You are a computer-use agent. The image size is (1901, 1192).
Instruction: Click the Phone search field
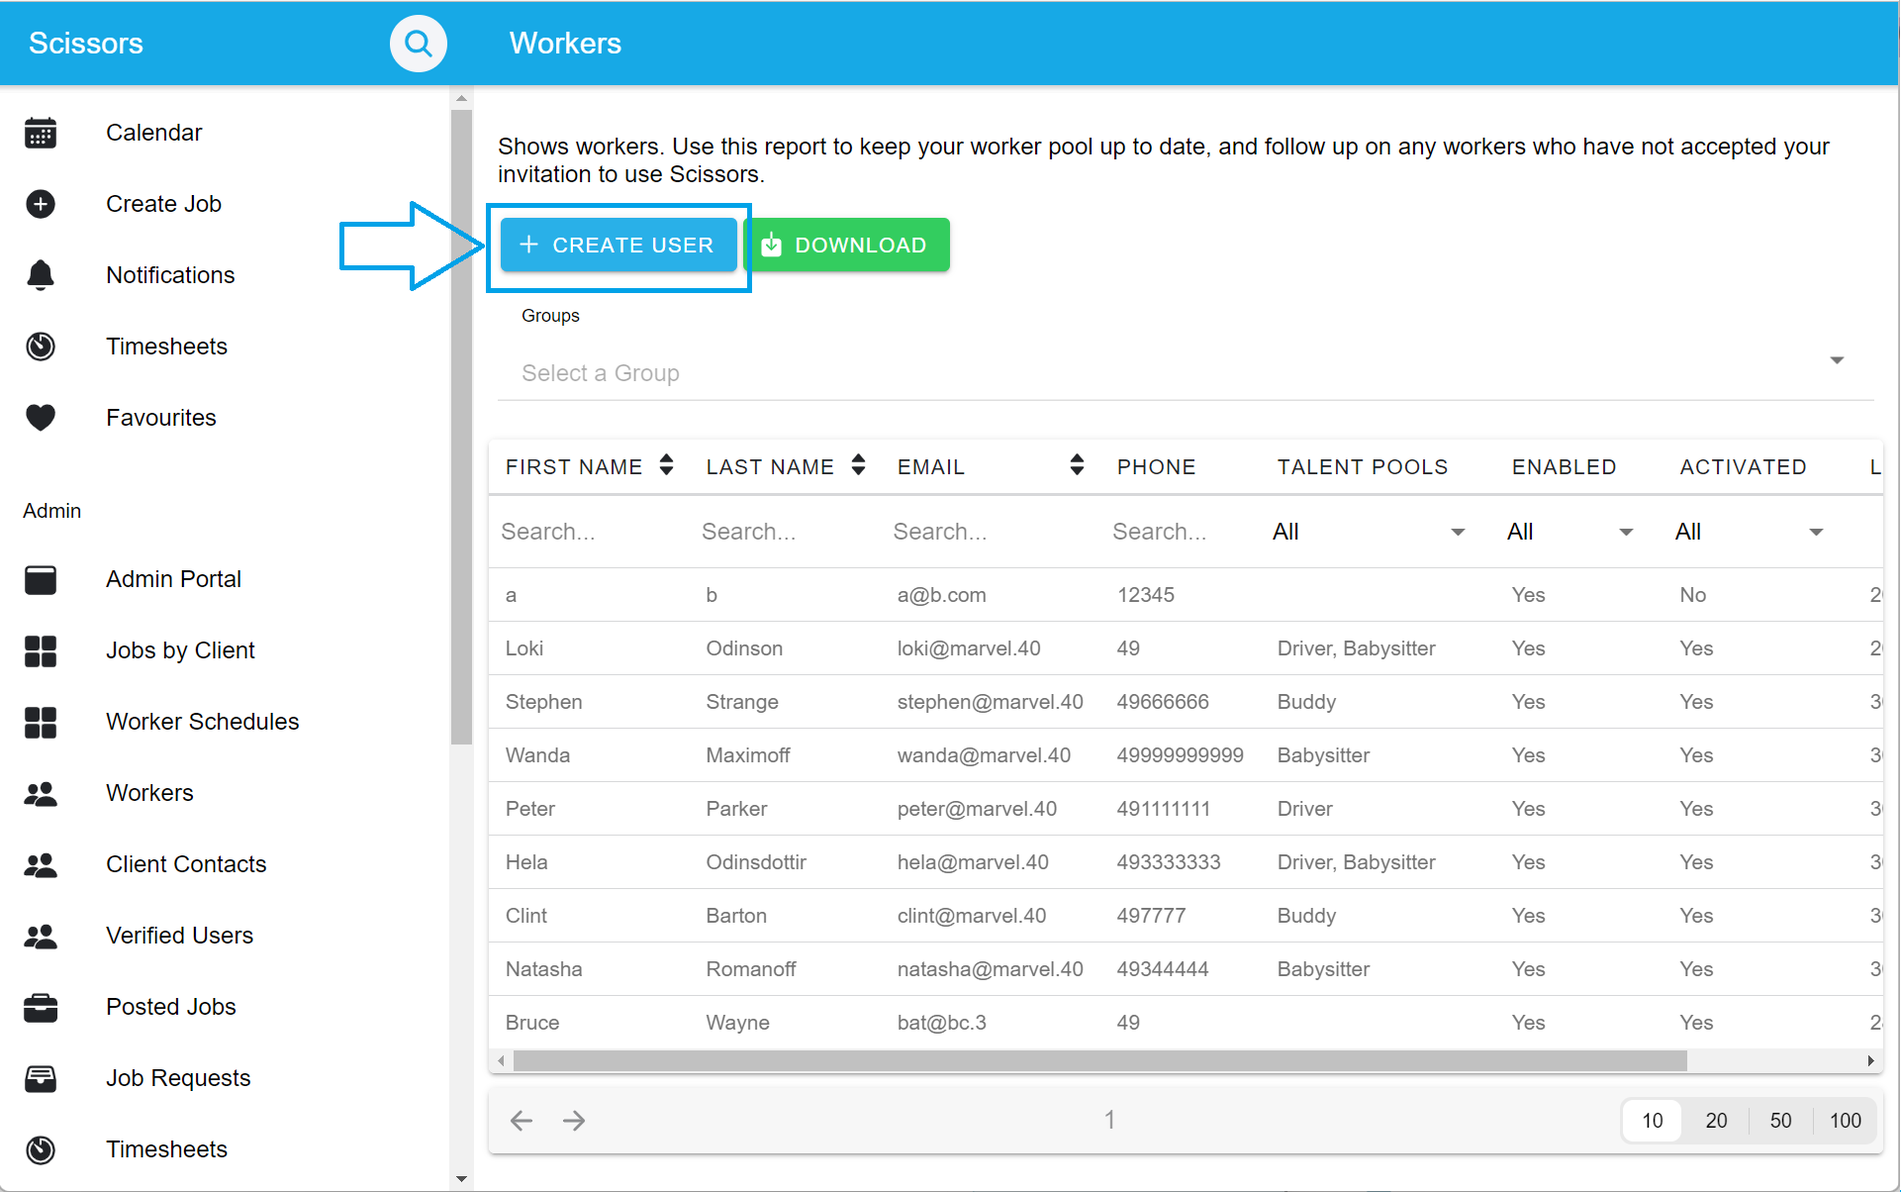coord(1178,532)
